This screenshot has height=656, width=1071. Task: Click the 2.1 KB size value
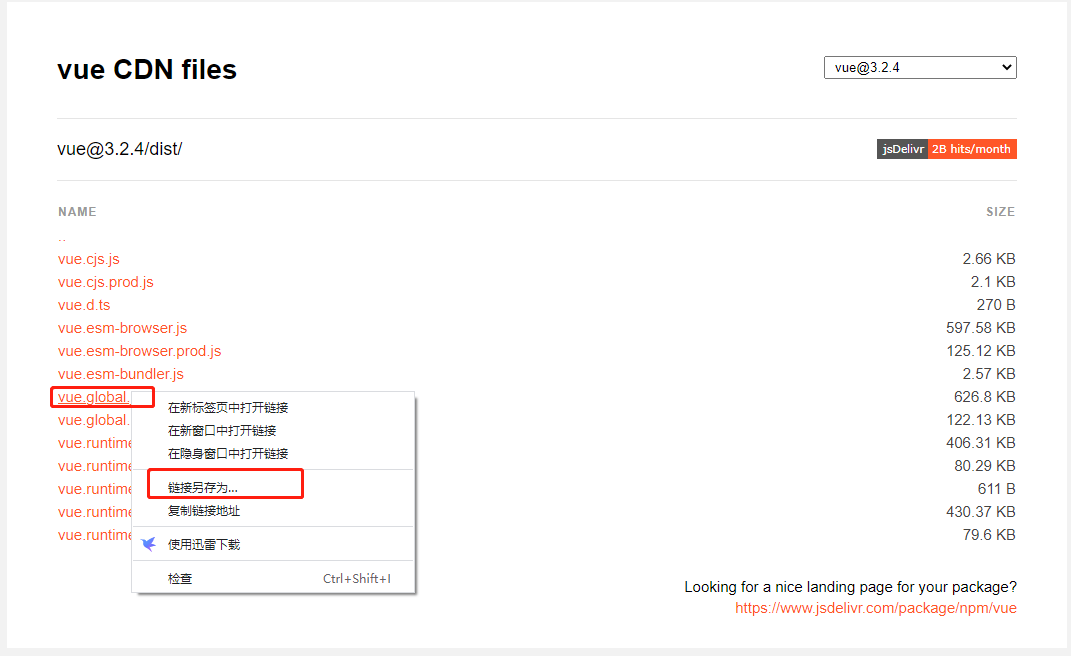click(993, 282)
